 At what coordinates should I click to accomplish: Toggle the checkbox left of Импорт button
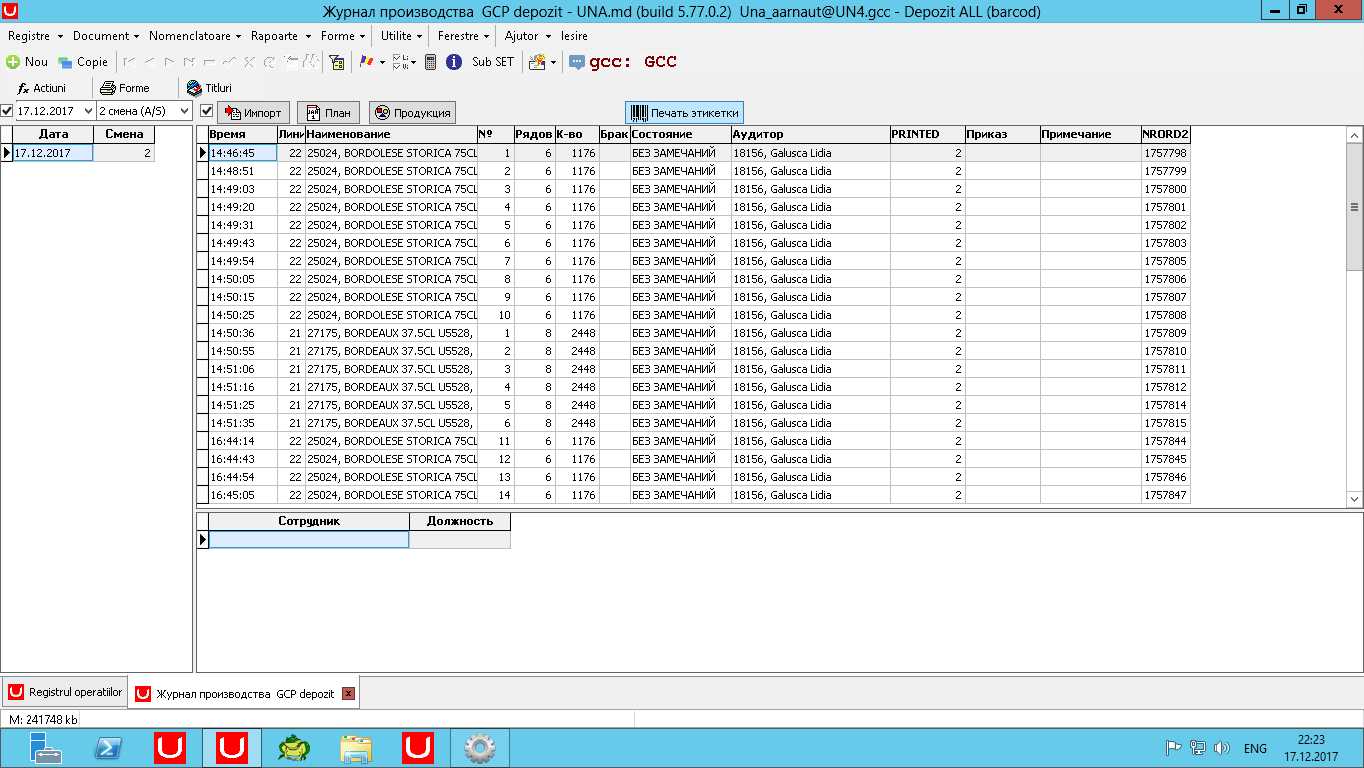point(207,111)
